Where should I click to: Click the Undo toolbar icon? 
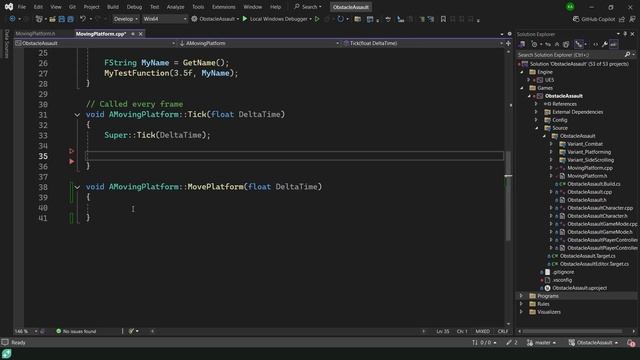pyautogui.click(x=83, y=19)
